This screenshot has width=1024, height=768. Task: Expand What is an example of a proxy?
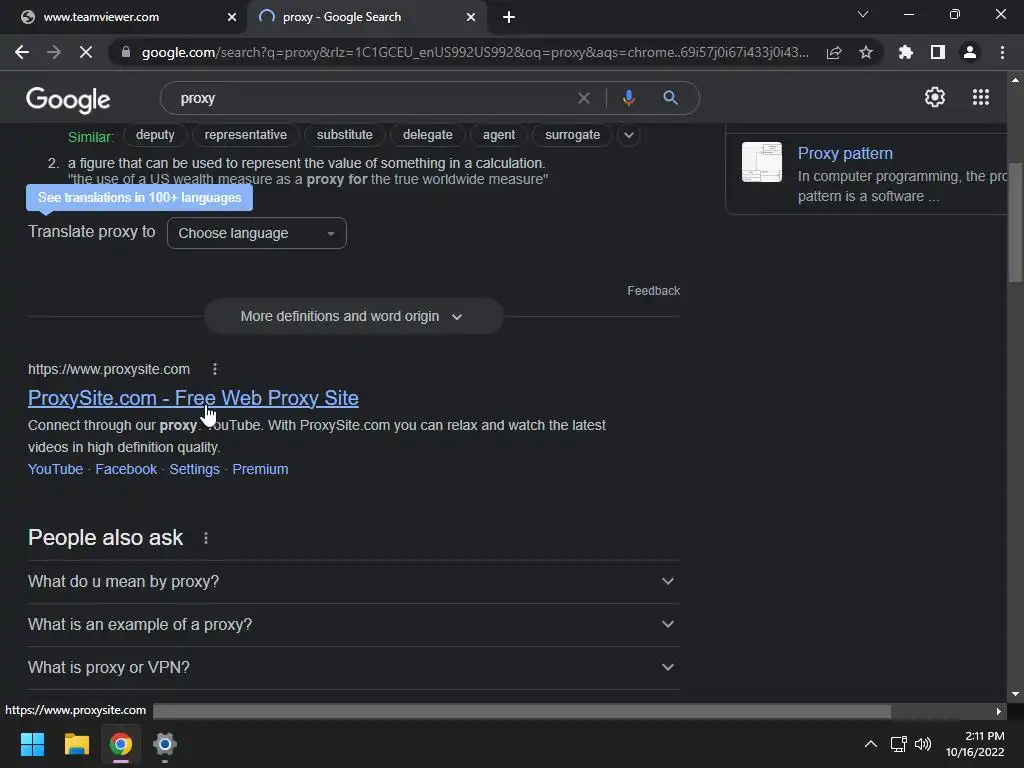click(x=354, y=624)
